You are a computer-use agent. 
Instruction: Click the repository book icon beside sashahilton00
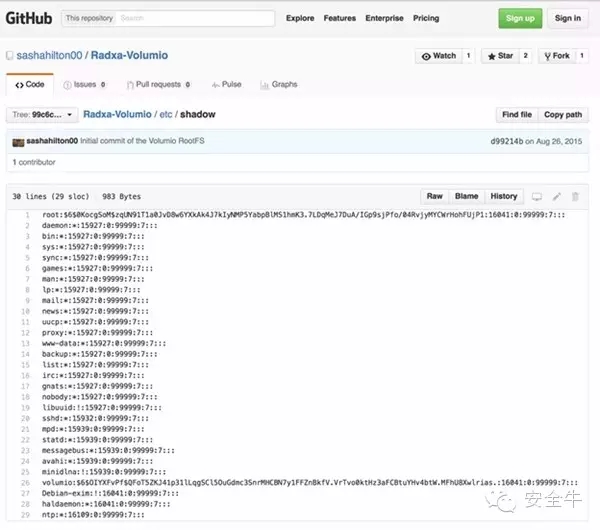tap(9, 55)
